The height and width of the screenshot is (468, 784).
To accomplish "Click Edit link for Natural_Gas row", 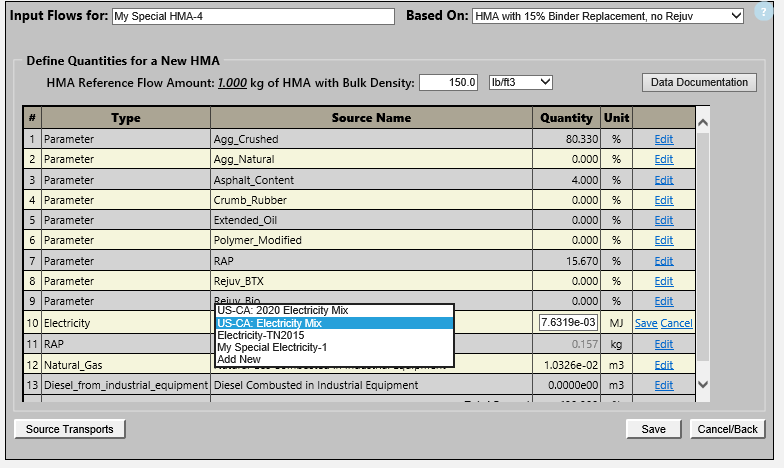I will (x=663, y=365).
